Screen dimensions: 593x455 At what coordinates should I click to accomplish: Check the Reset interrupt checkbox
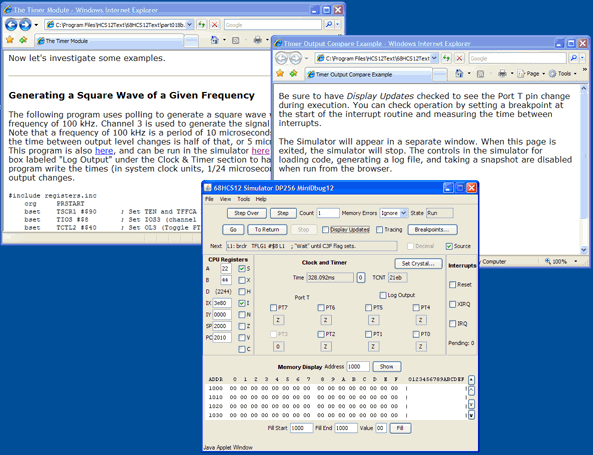452,284
